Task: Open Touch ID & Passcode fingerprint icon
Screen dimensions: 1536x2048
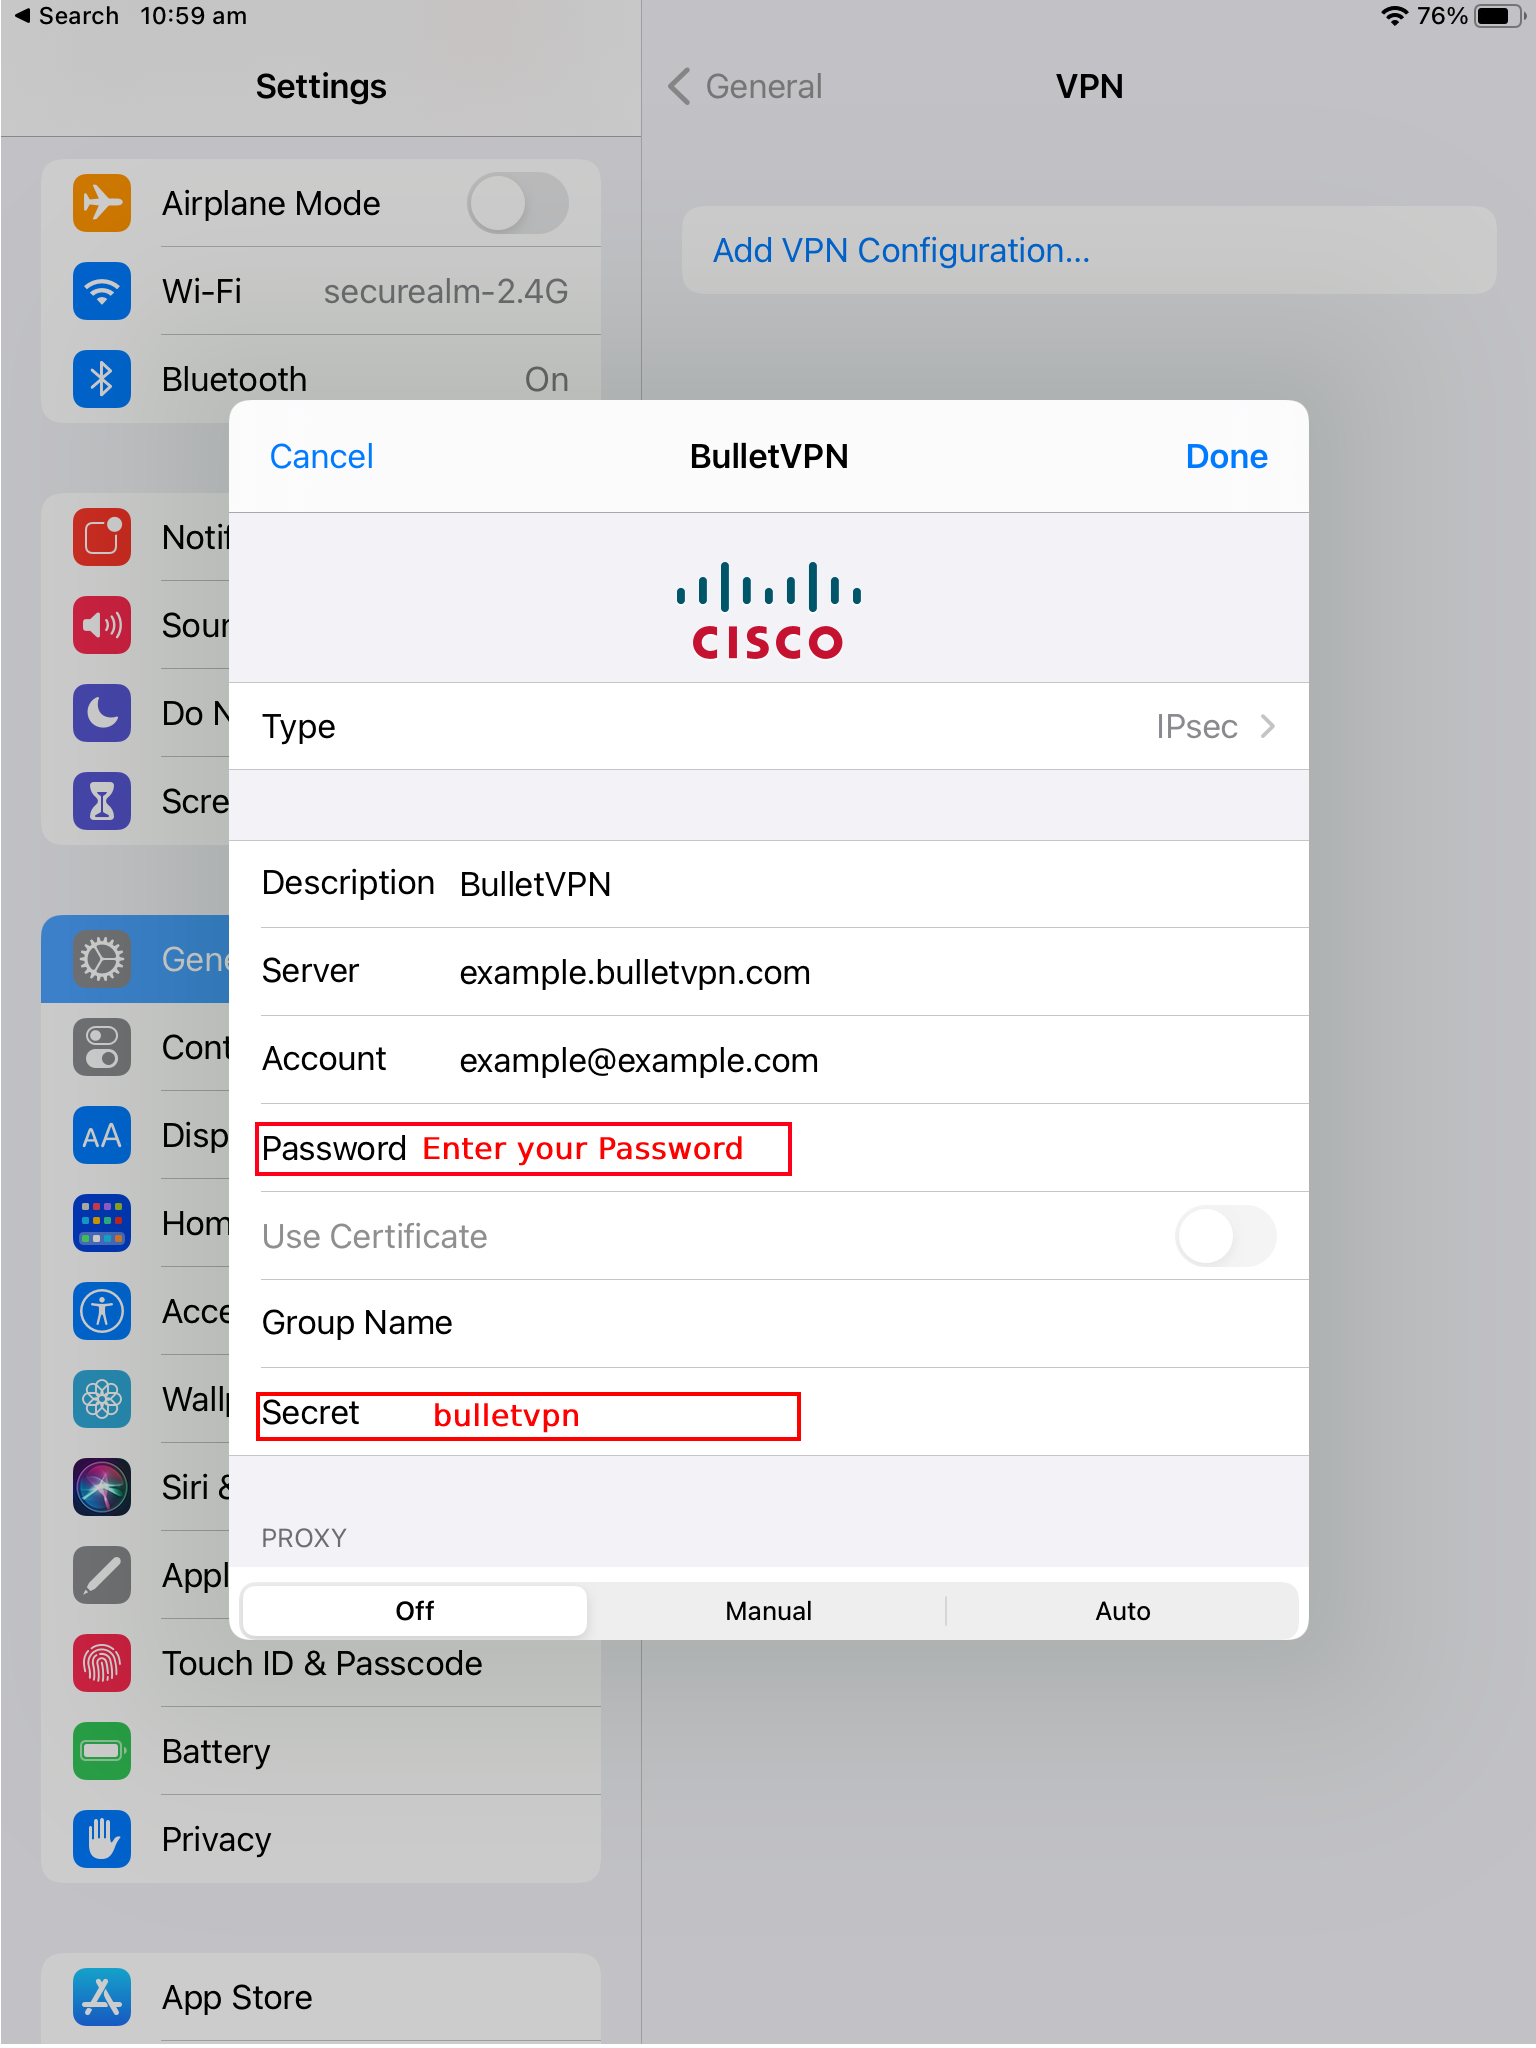Action: [102, 1663]
